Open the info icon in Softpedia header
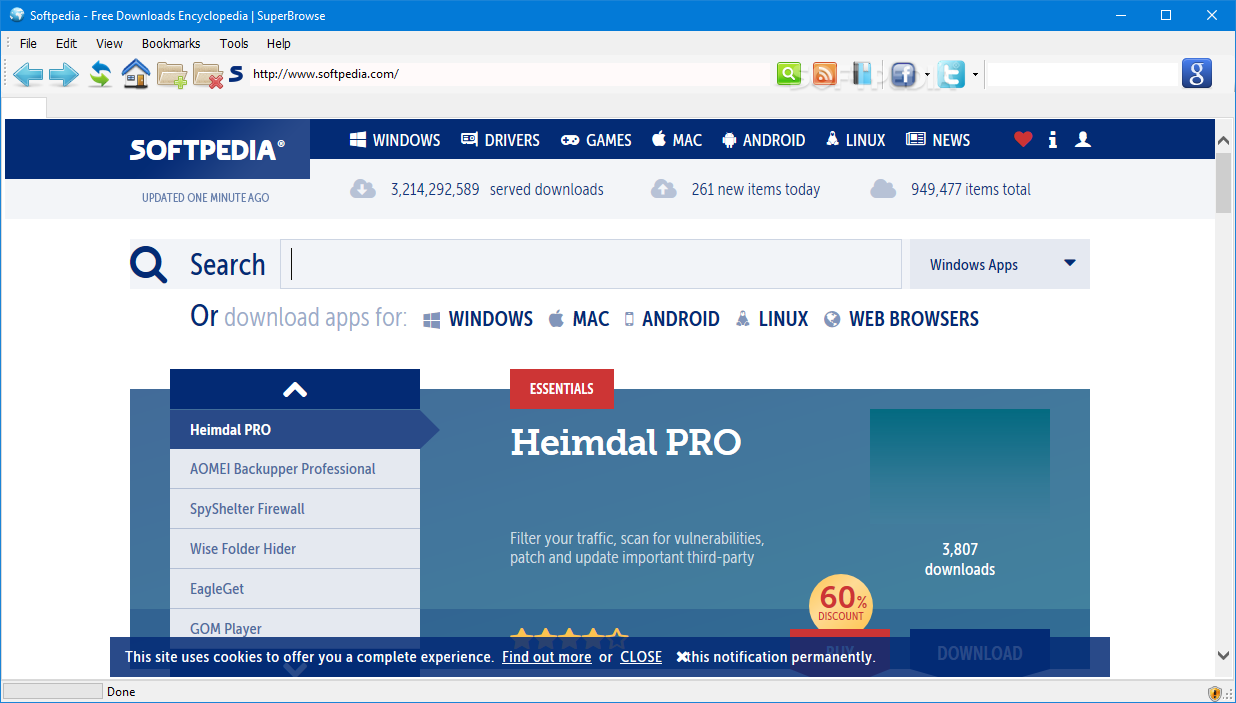This screenshot has height=703, width=1236. point(1052,140)
